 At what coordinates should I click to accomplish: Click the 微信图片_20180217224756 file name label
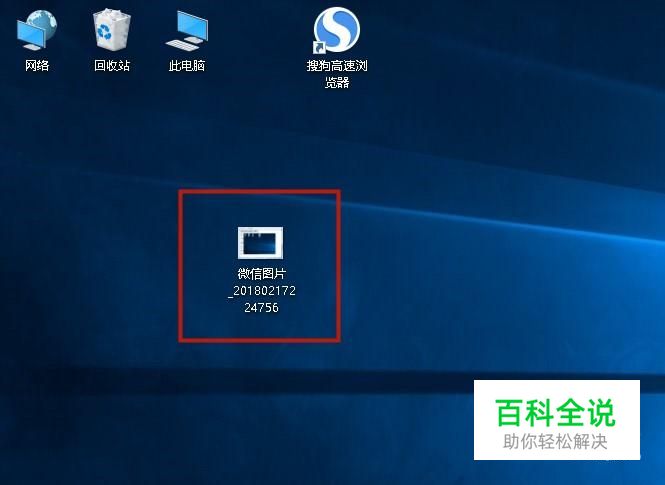[262, 291]
